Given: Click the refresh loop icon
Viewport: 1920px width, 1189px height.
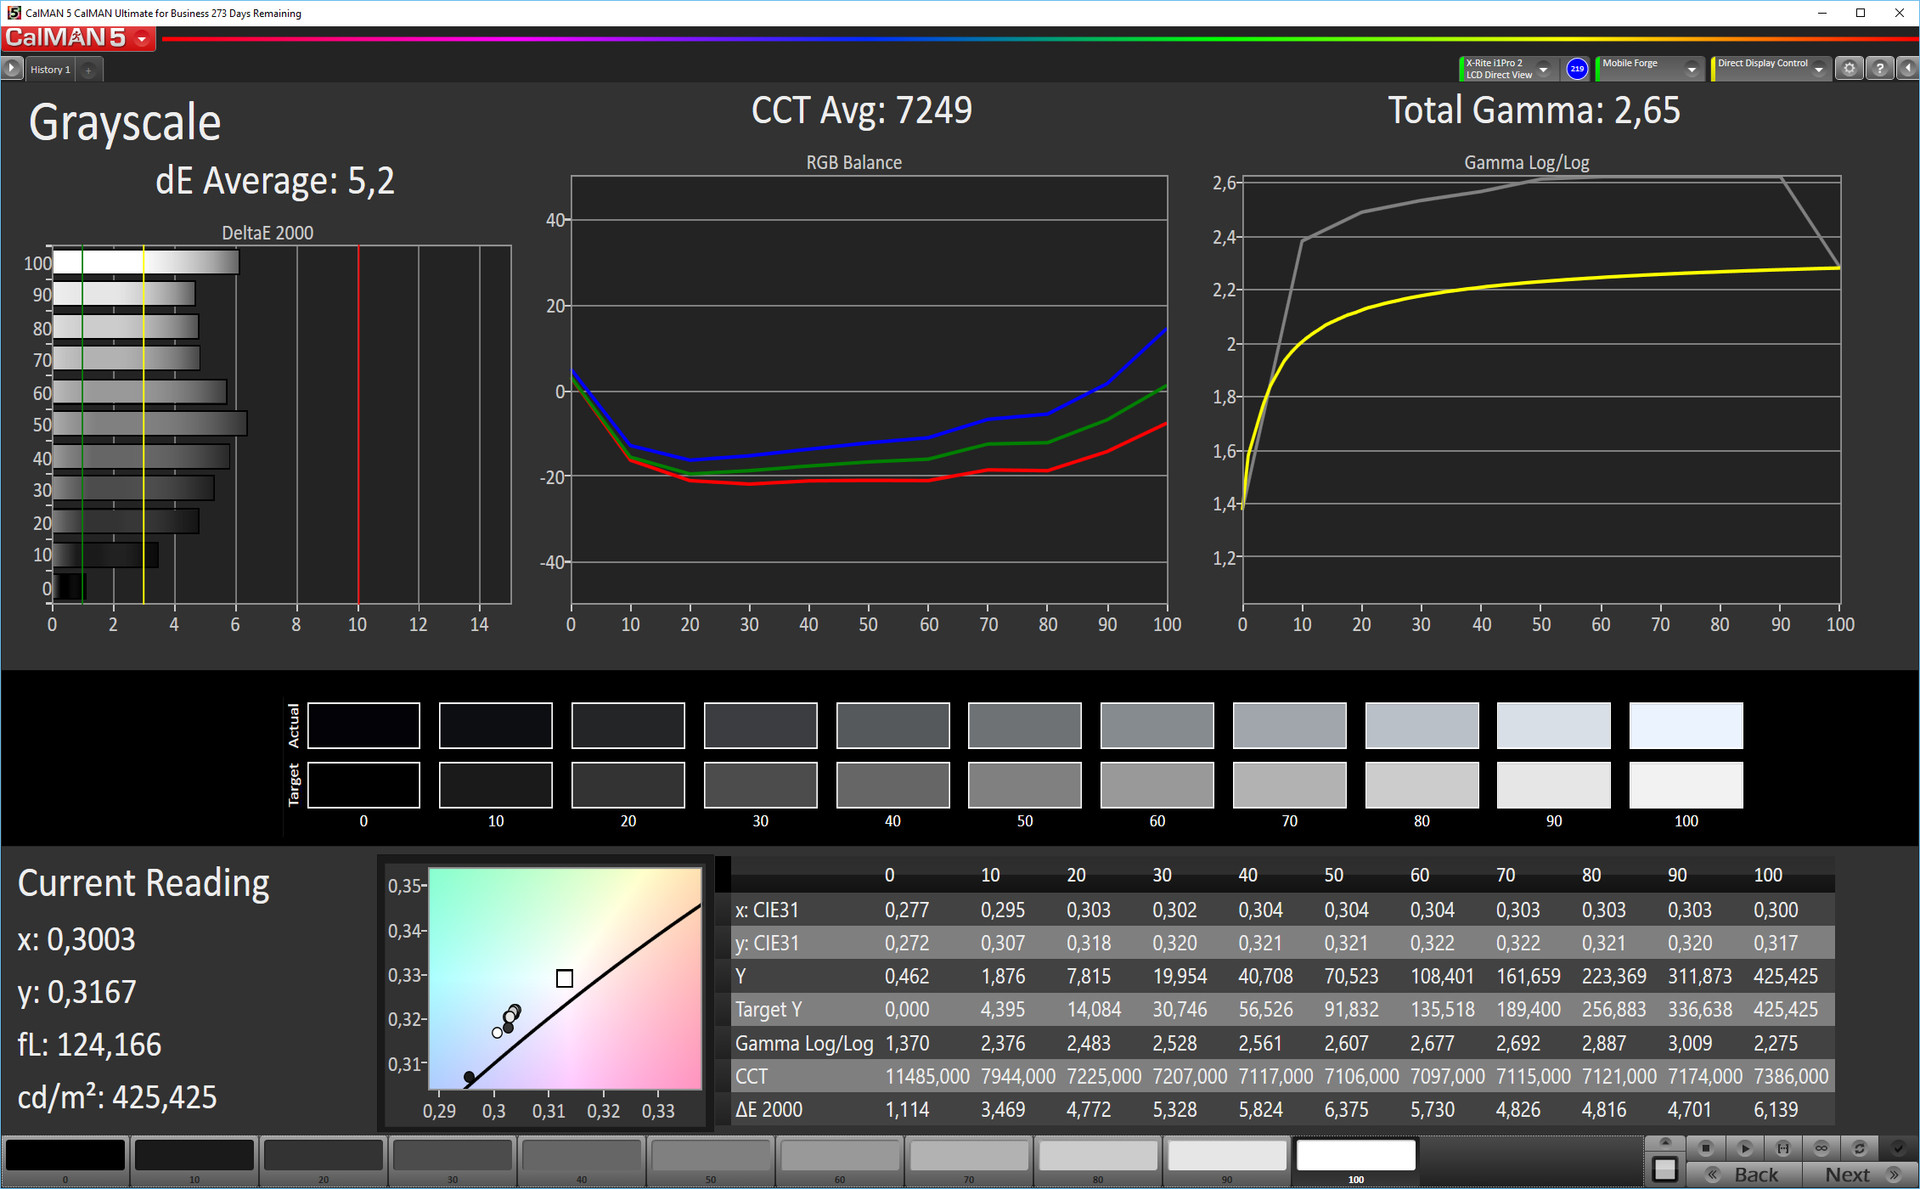Looking at the screenshot, I should coord(1859,1148).
